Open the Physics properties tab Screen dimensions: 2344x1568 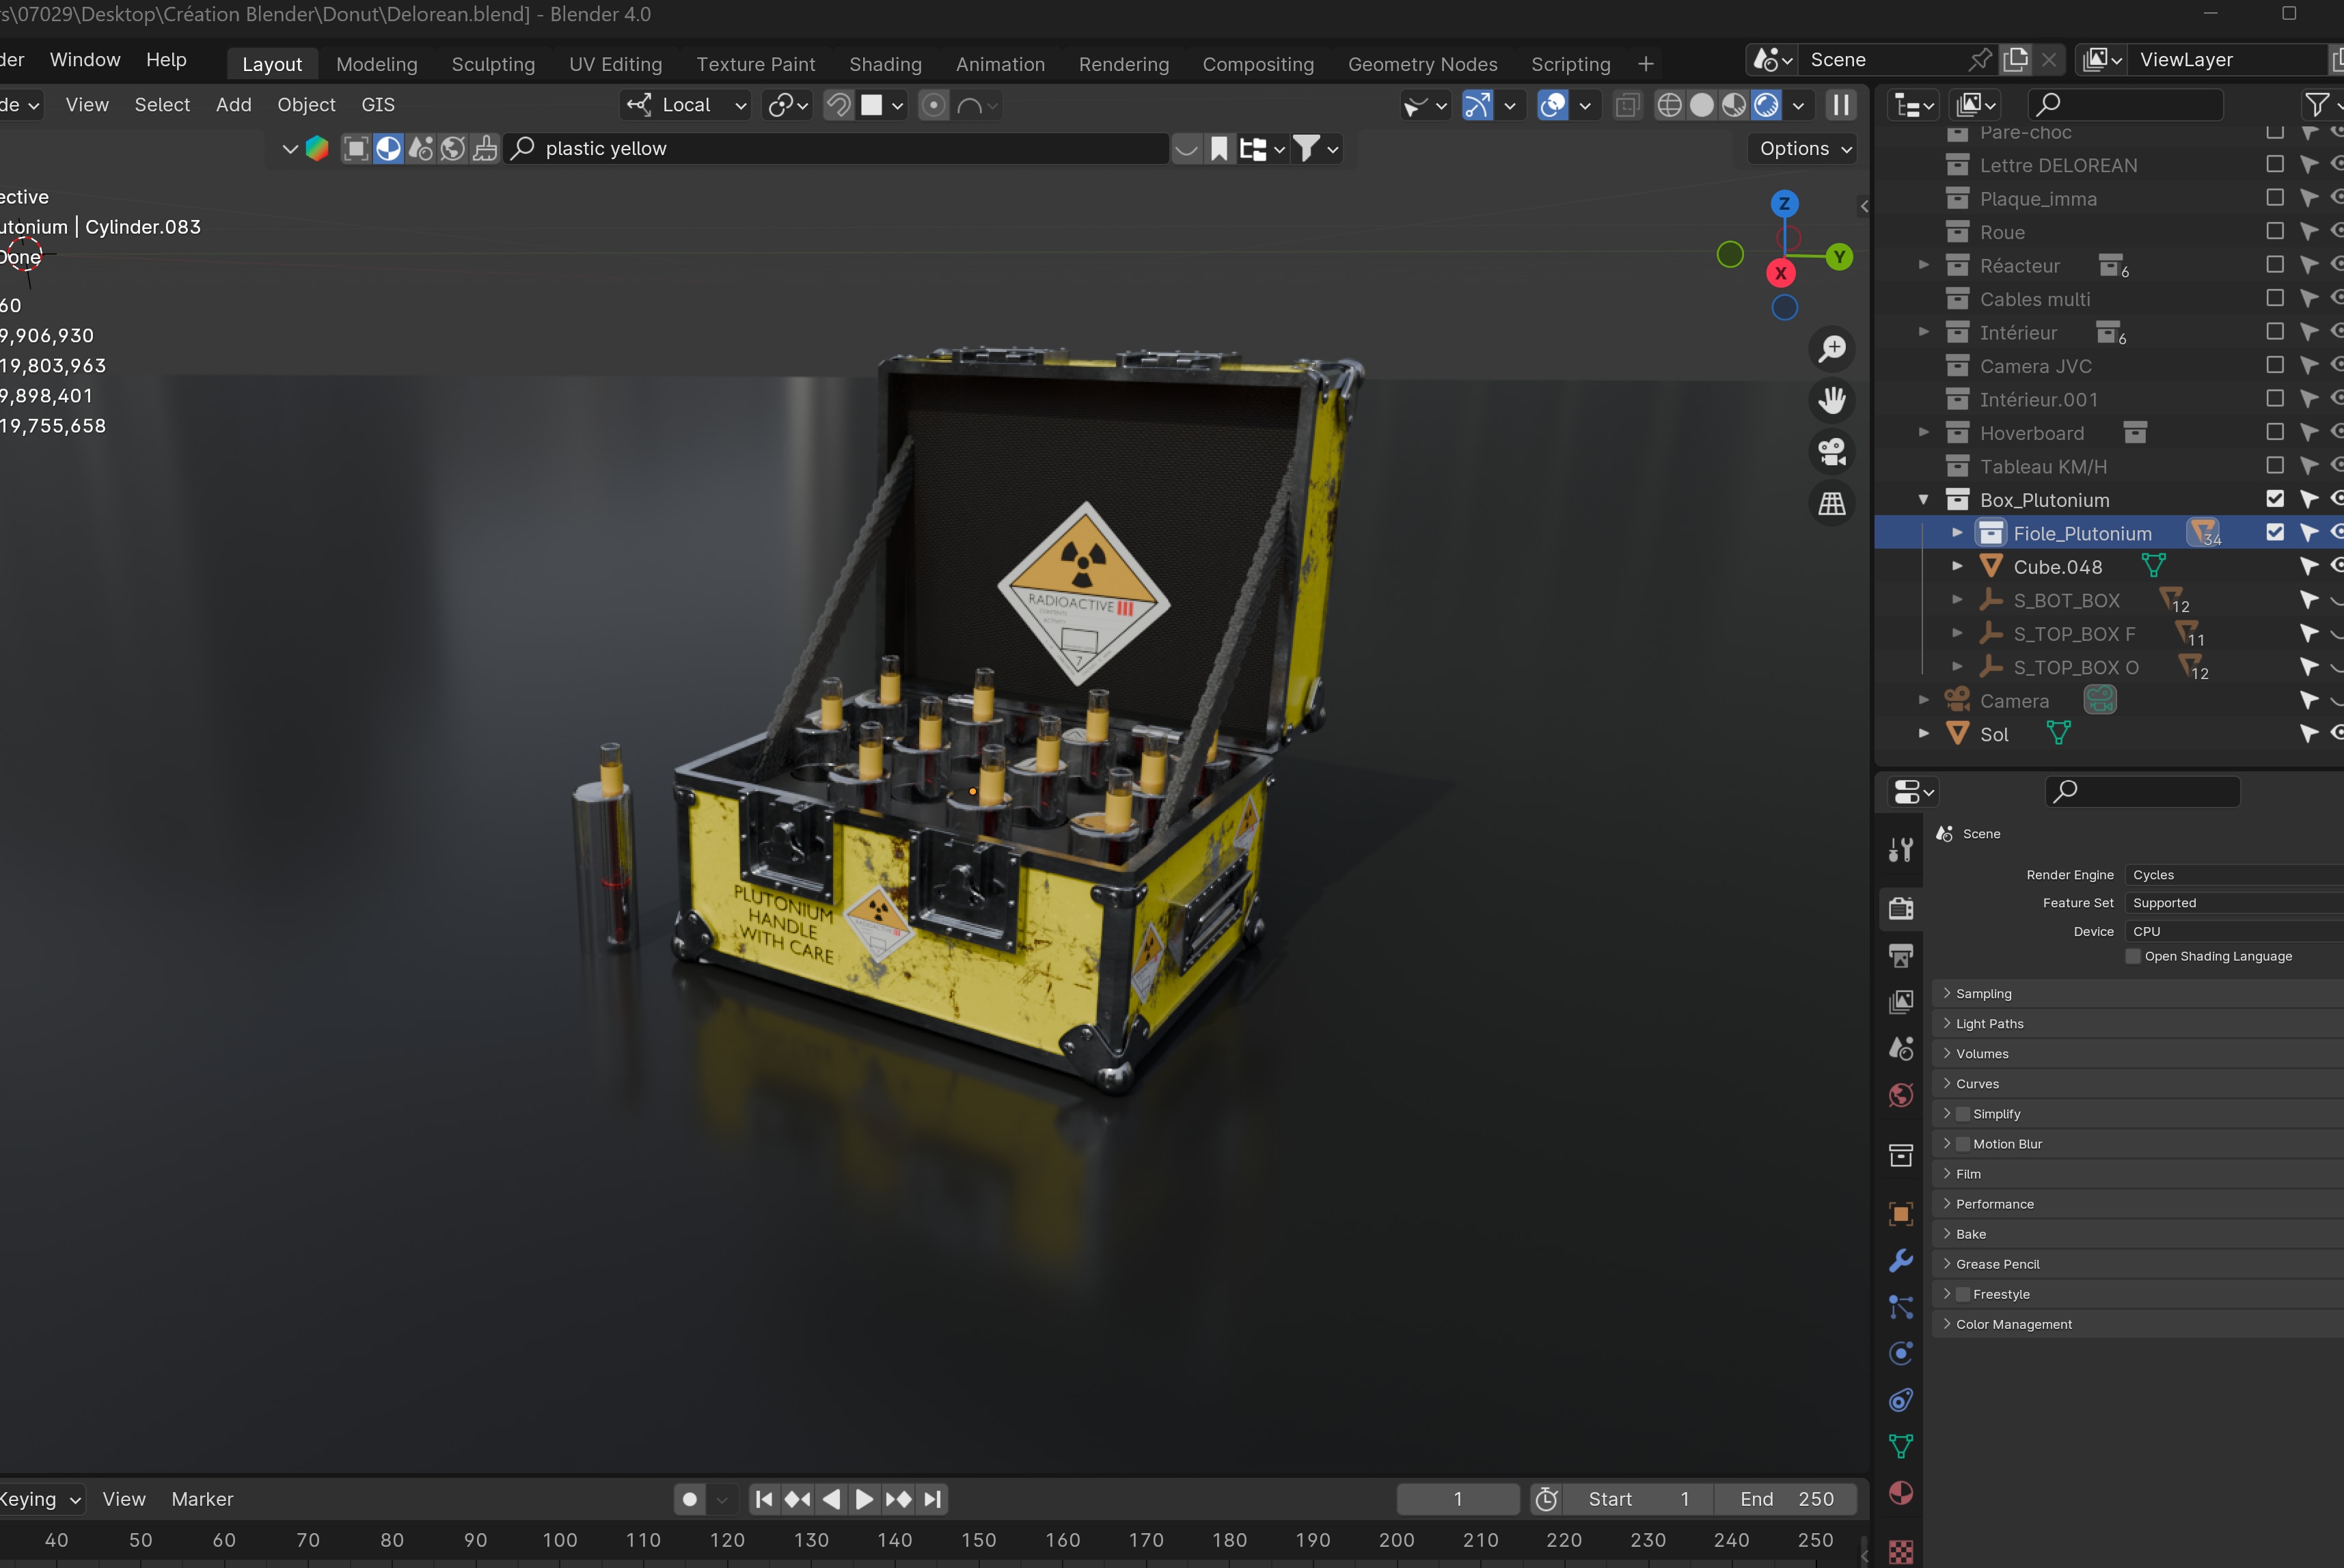(1900, 1353)
